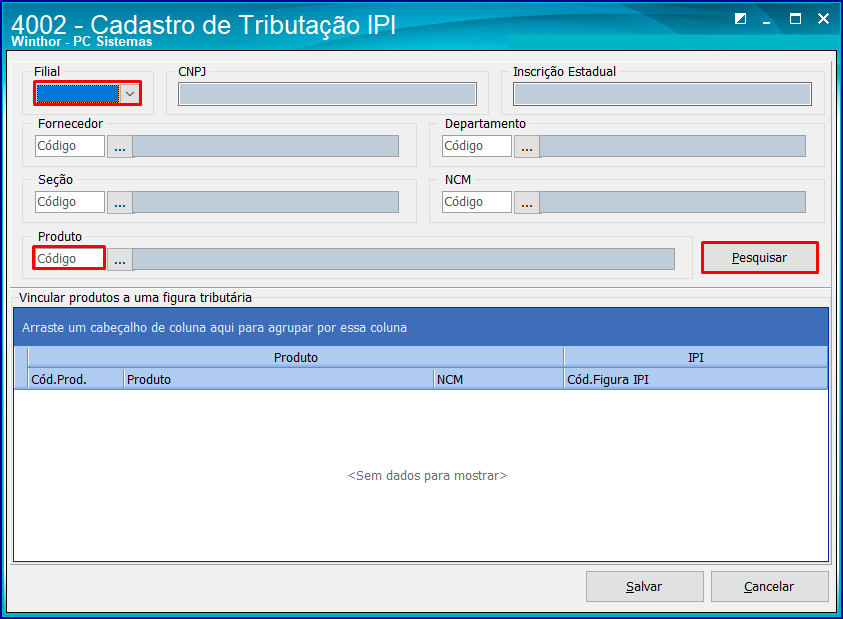The width and height of the screenshot is (843, 619).
Task: Click the grid row indicator header cell
Action: coord(21,368)
